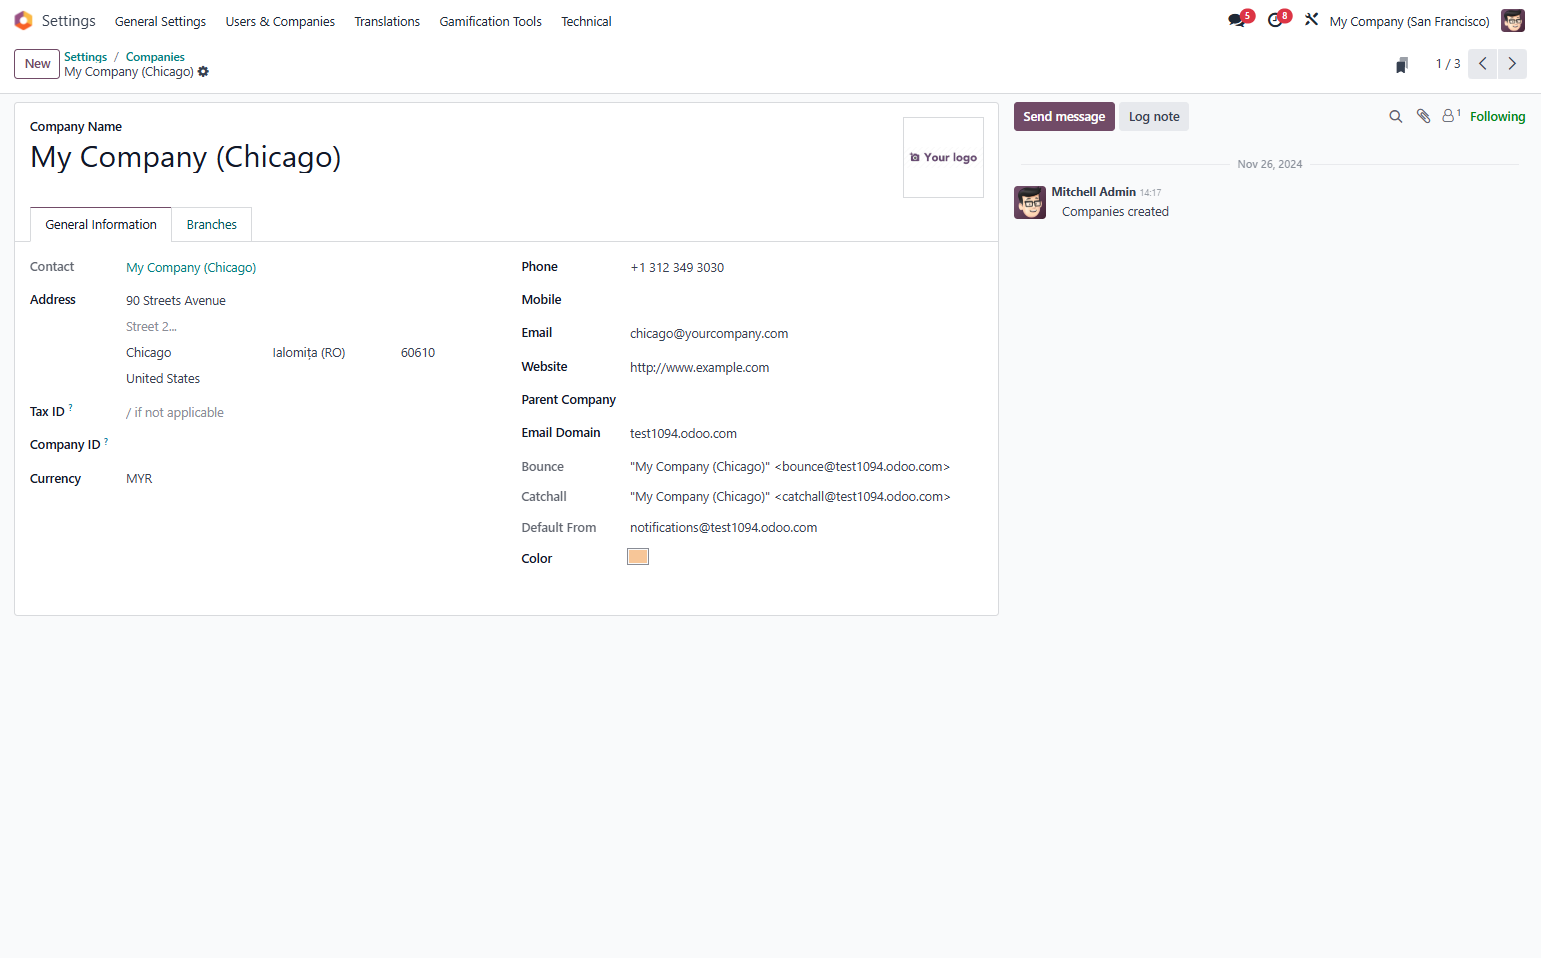The image size is (1541, 958).
Task: Open the conversations messages icon
Action: (x=1238, y=20)
